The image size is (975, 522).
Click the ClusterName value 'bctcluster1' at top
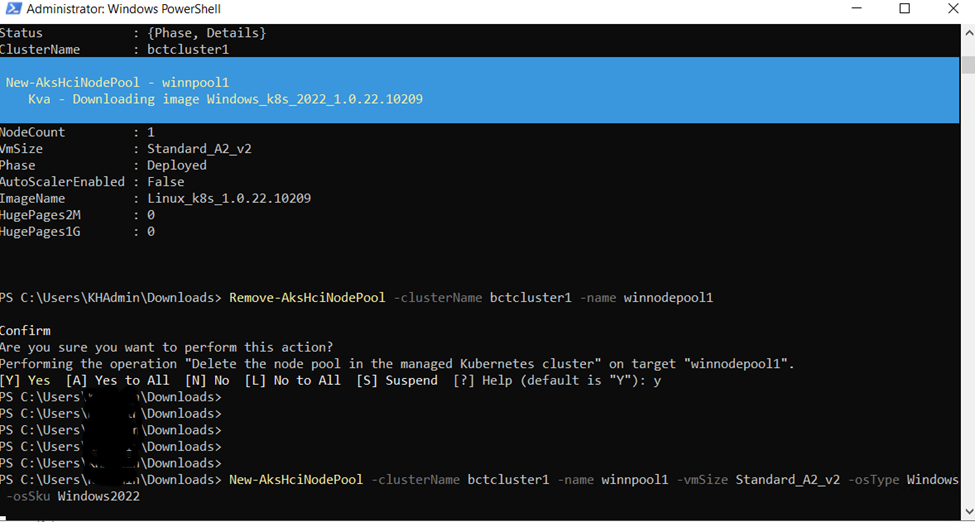[x=188, y=50]
